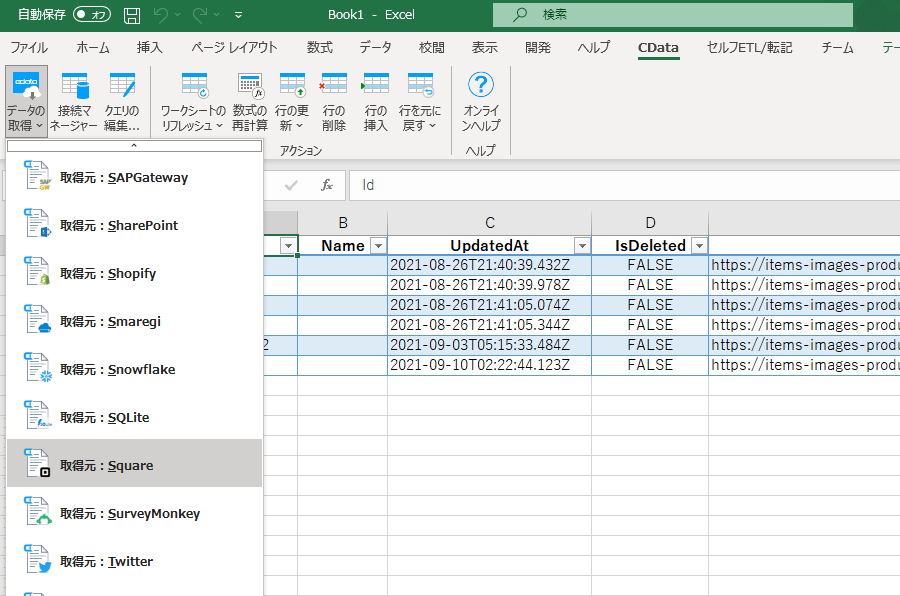Open the column A filter dropdown
Screen dimensions: 900x596
(x=288, y=246)
